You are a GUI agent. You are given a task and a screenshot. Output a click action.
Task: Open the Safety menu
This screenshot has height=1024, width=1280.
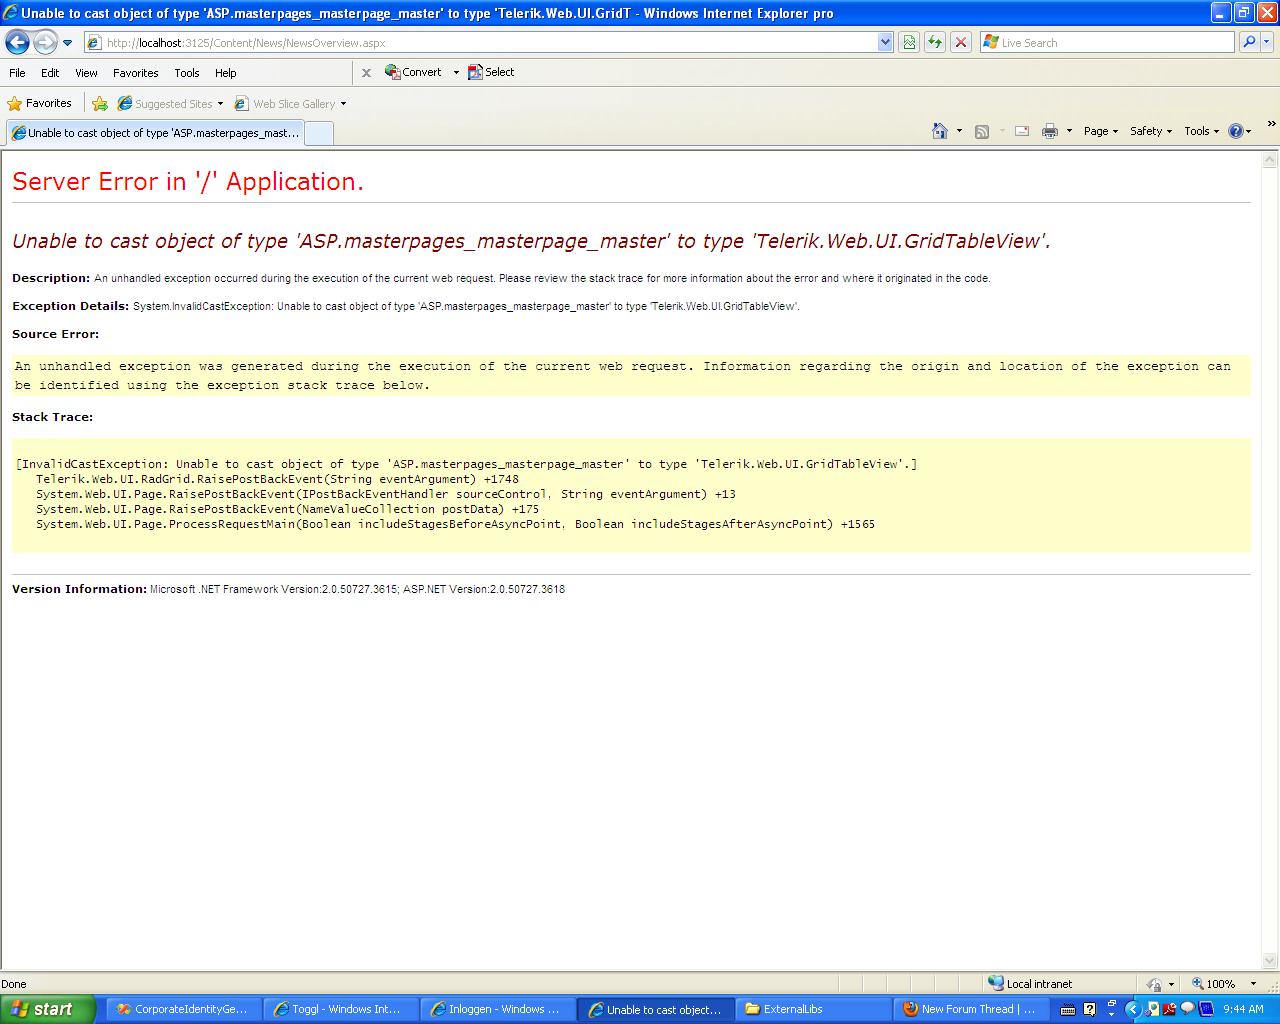(x=1151, y=131)
